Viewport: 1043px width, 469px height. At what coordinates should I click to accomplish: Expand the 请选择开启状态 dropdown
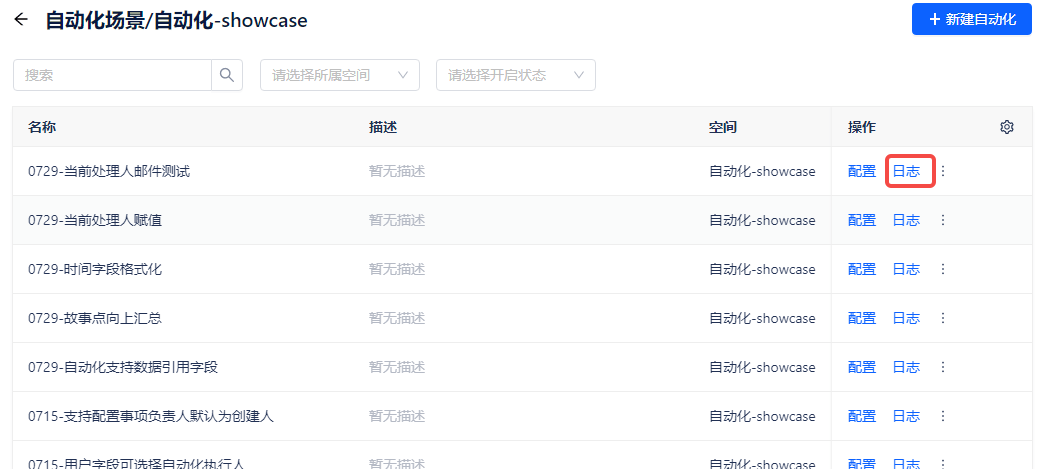[516, 75]
